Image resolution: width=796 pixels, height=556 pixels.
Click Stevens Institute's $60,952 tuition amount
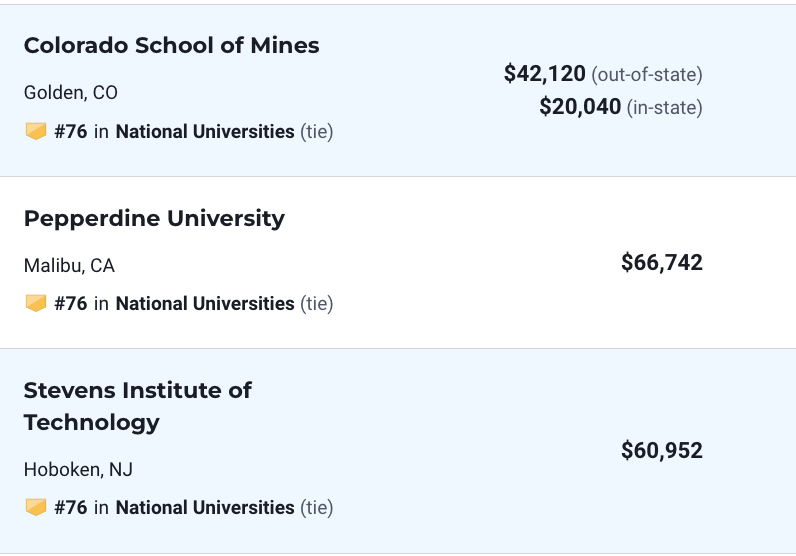pyautogui.click(x=662, y=450)
